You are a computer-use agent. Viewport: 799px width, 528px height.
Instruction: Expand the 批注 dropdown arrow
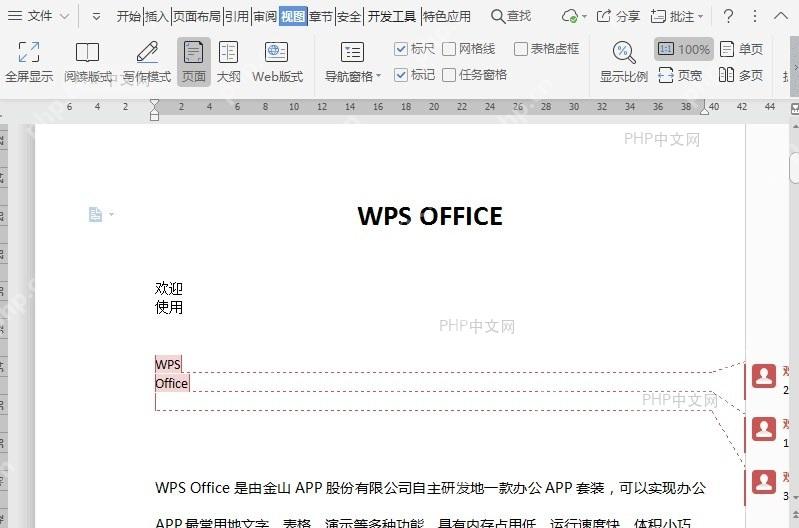click(x=700, y=17)
